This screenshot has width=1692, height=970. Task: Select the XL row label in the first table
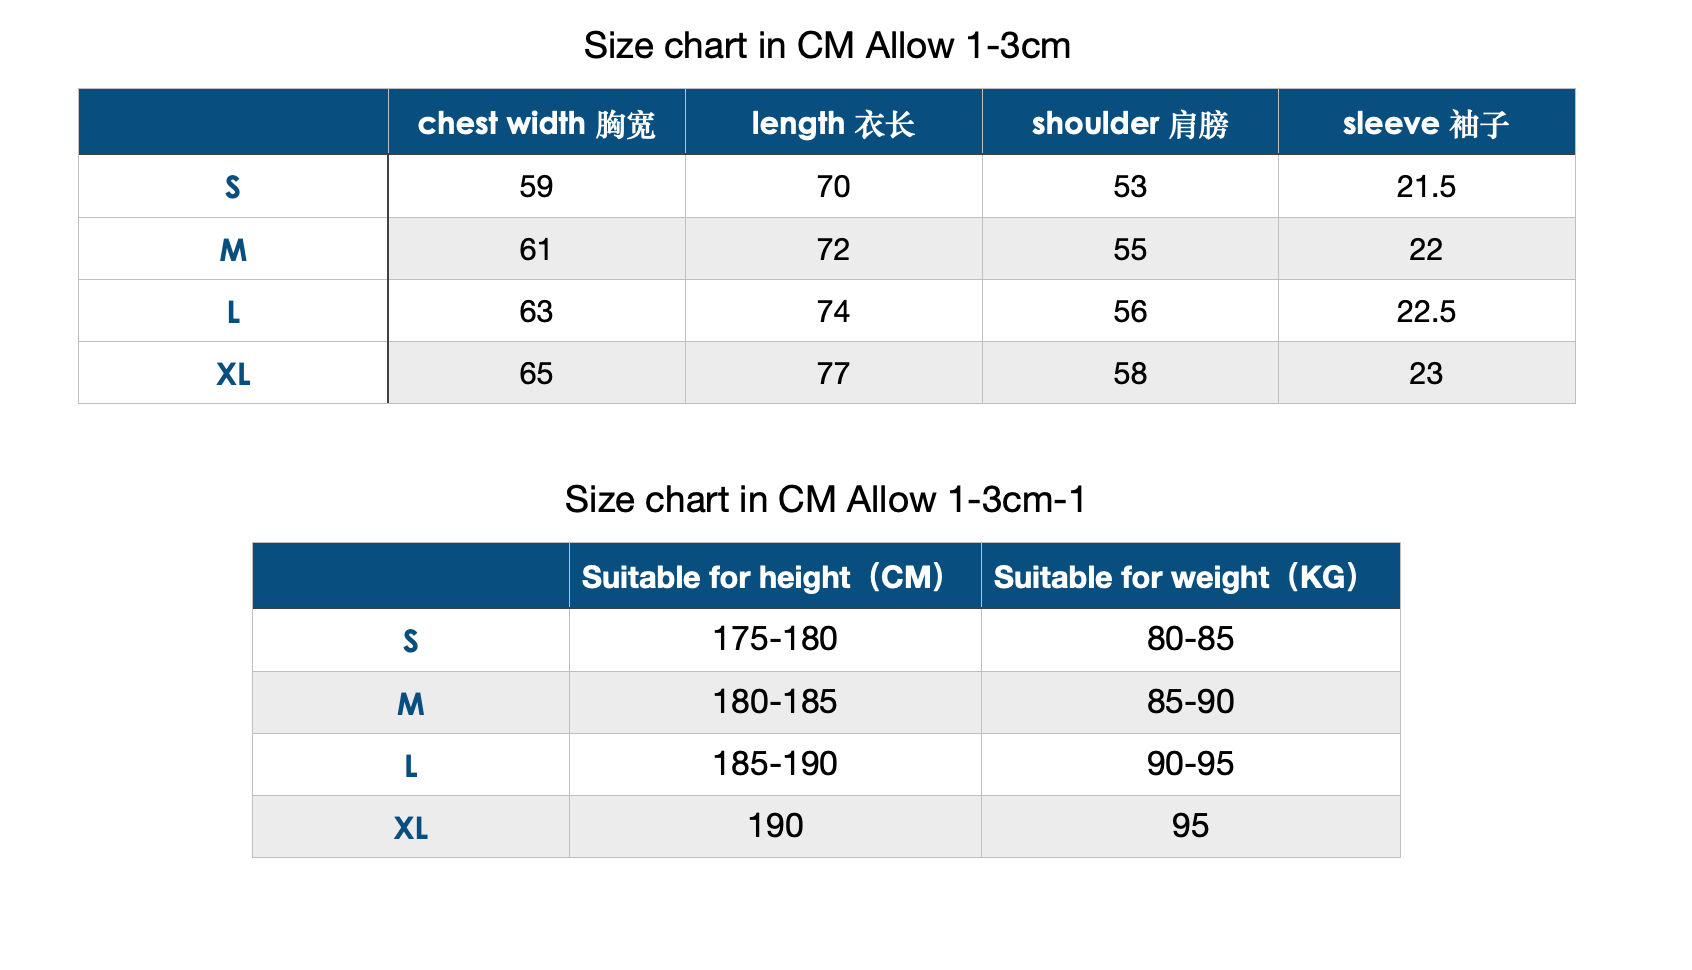[x=233, y=373]
